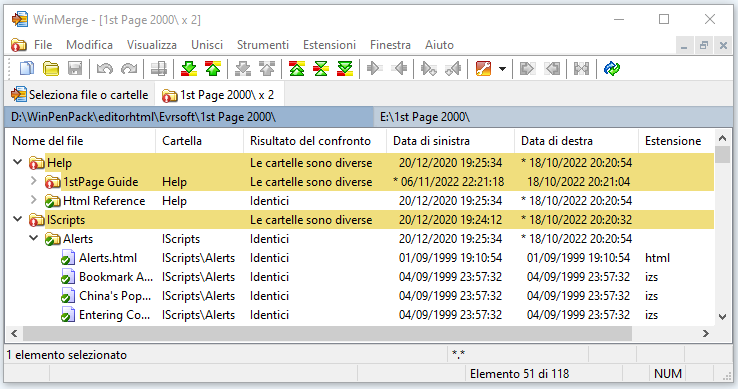This screenshot has width=738, height=389.
Task: Click the Undo arrow icon
Action: [x=104, y=69]
